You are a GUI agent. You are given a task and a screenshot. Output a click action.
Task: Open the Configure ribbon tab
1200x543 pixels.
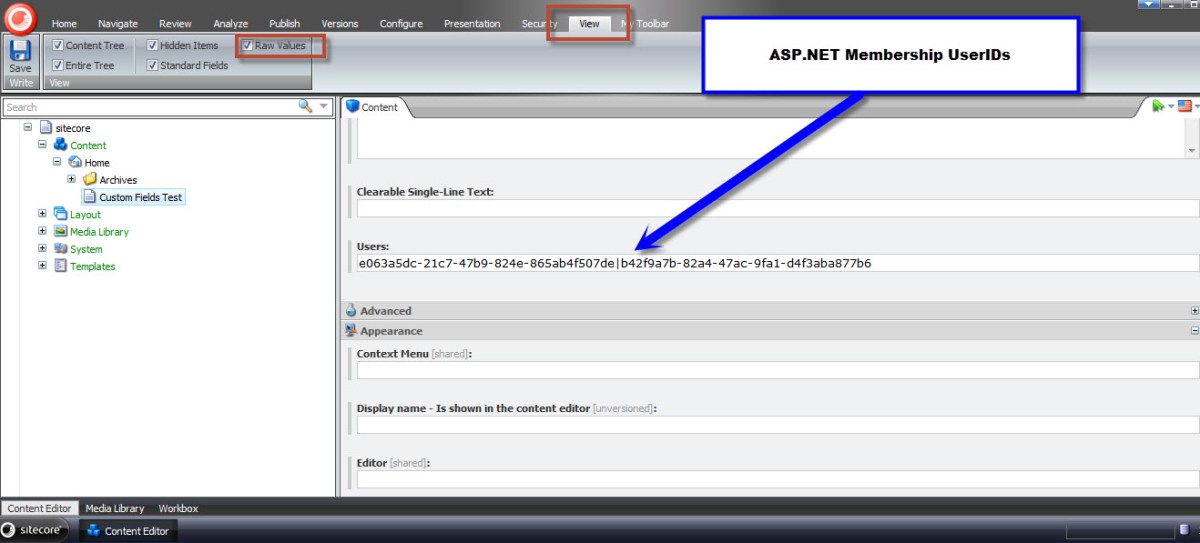coord(401,24)
